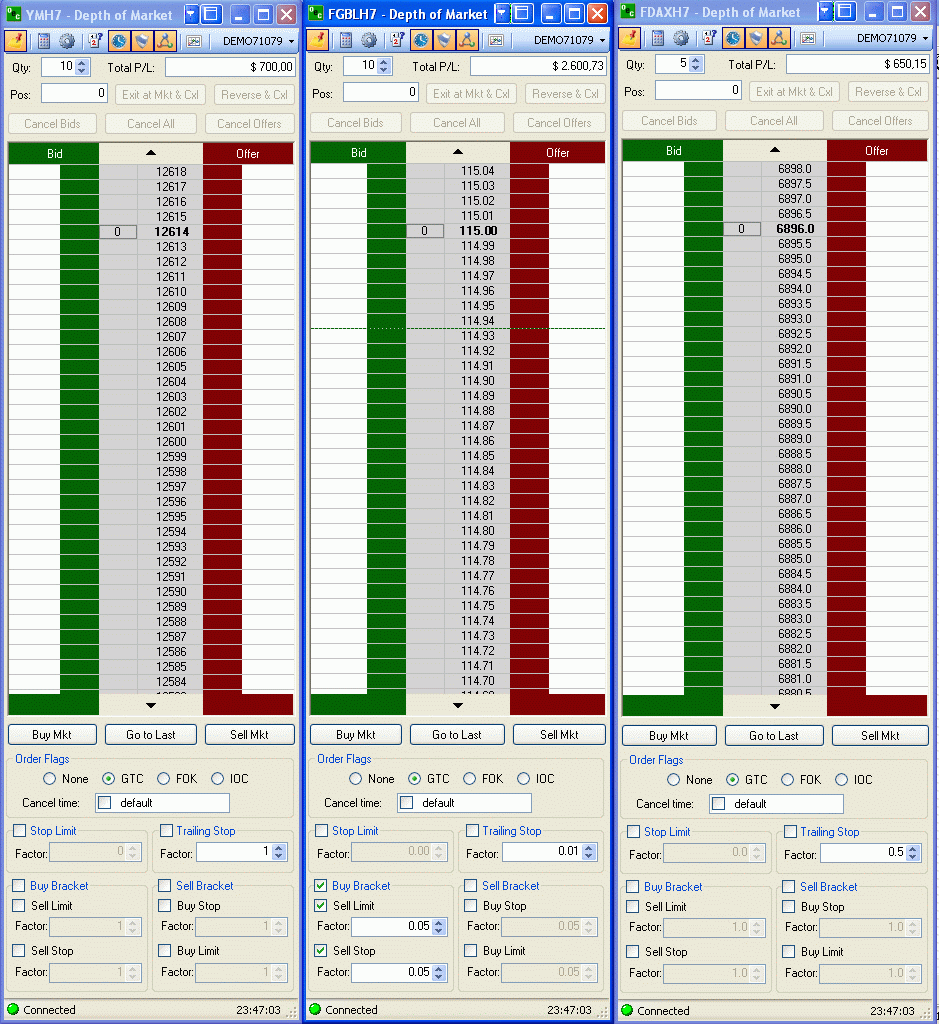This screenshot has height=1024, width=939.
Task: Open calculator icon in FDAXH7 window toolbar
Action: click(658, 38)
